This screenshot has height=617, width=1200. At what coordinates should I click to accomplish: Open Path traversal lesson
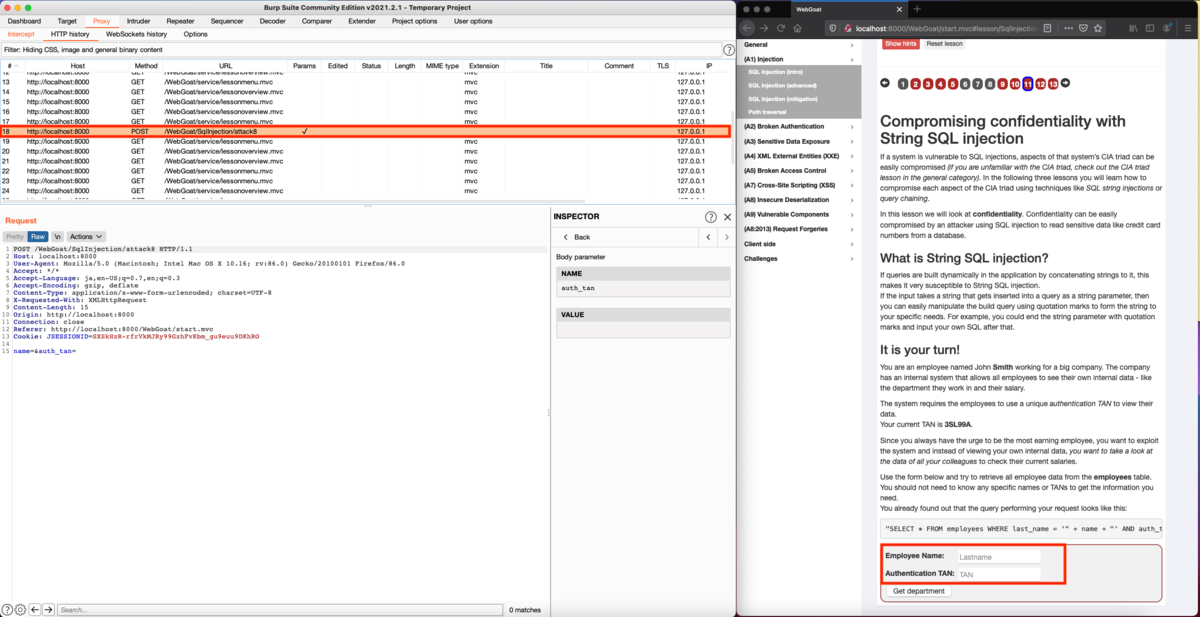(x=767, y=112)
